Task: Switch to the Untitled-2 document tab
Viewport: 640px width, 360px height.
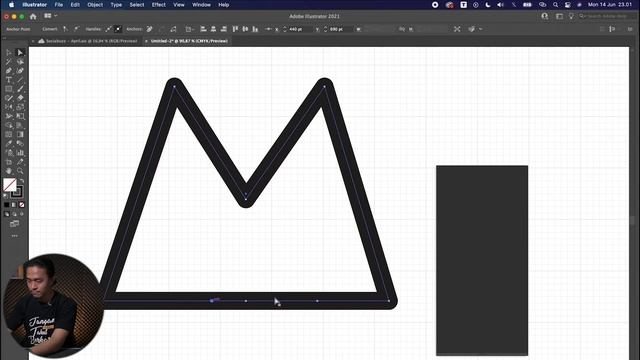Action: 189,41
